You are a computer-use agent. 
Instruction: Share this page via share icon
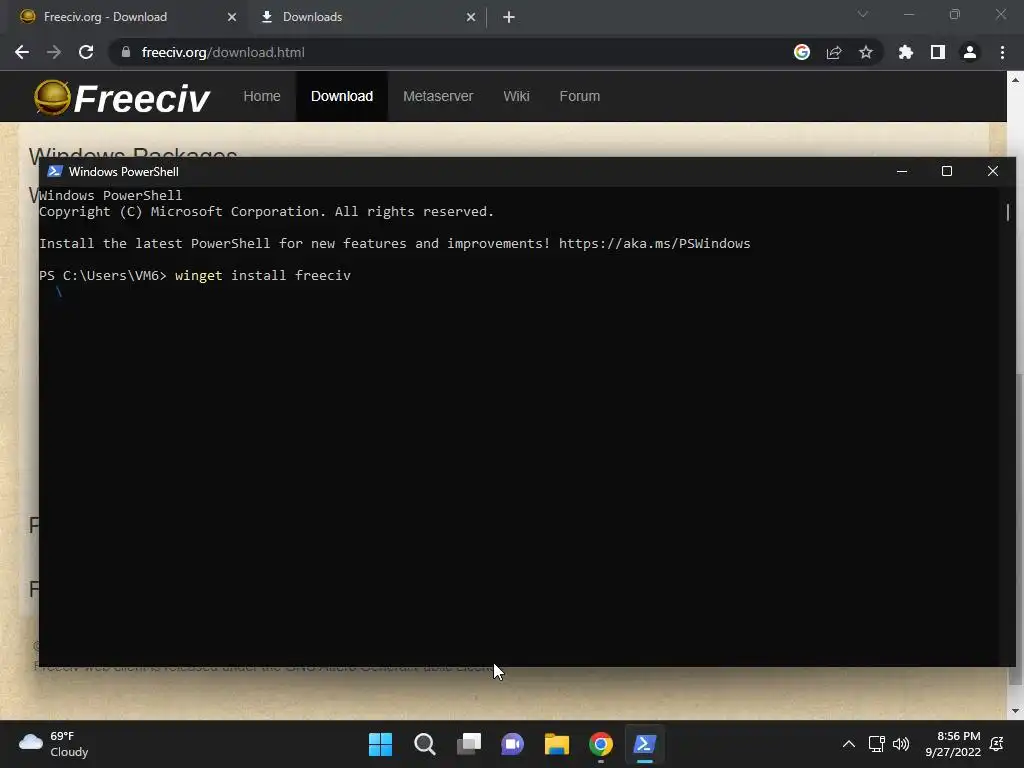coord(834,52)
